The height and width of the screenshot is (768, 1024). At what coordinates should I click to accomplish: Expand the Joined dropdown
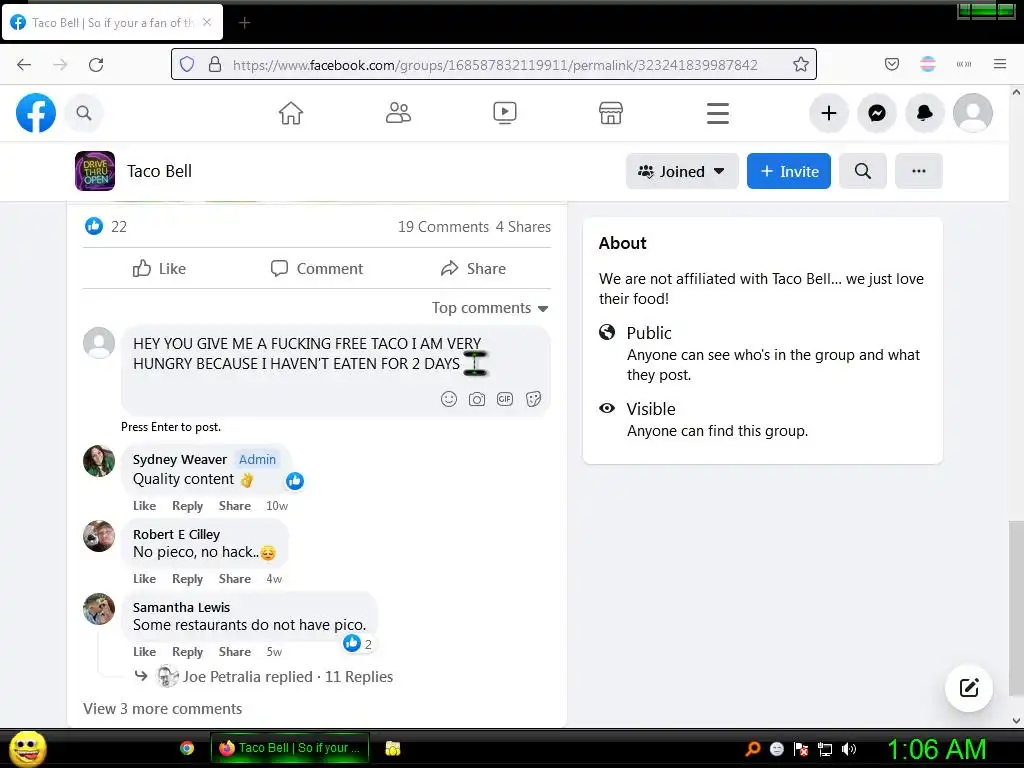pyautogui.click(x=682, y=171)
